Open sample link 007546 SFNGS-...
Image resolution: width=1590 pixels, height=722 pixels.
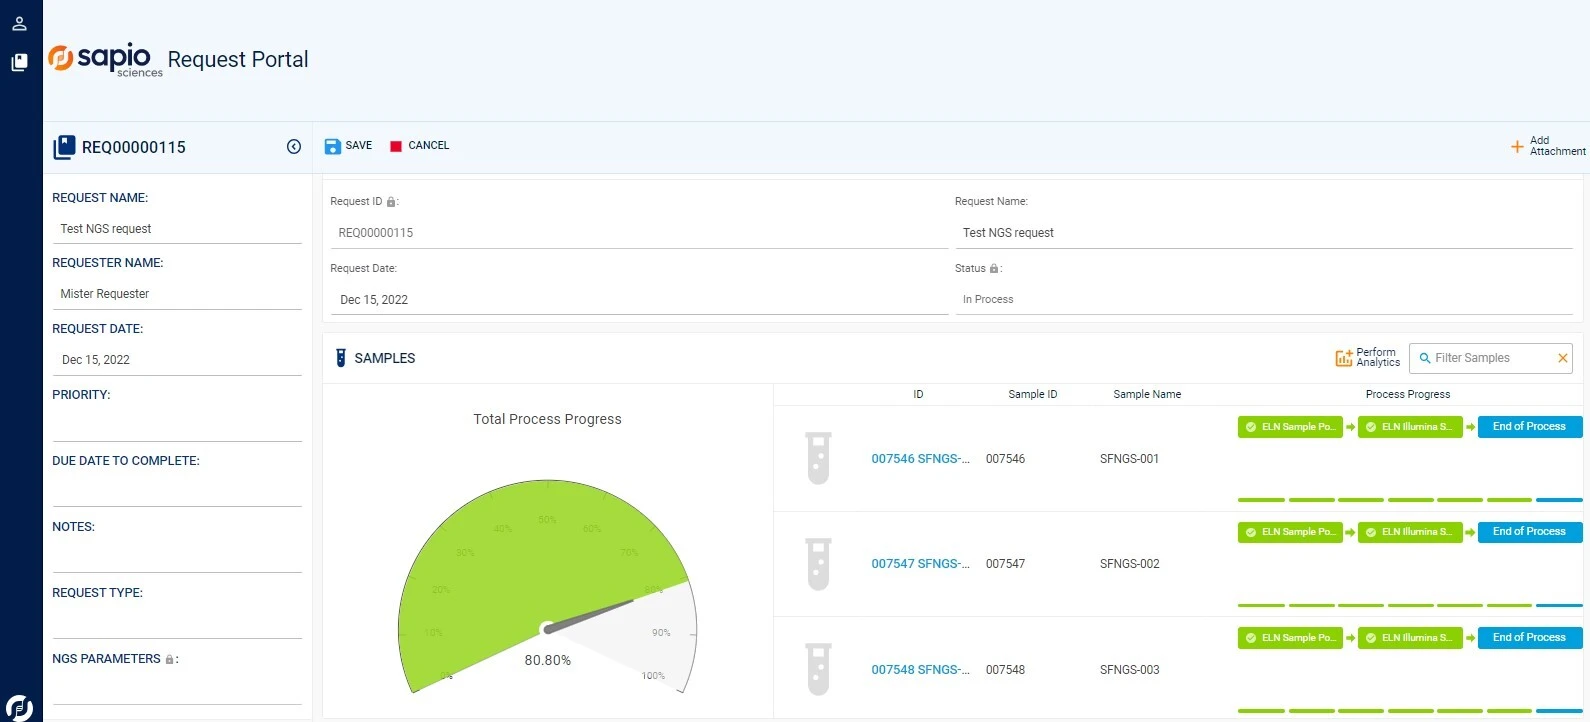(920, 459)
